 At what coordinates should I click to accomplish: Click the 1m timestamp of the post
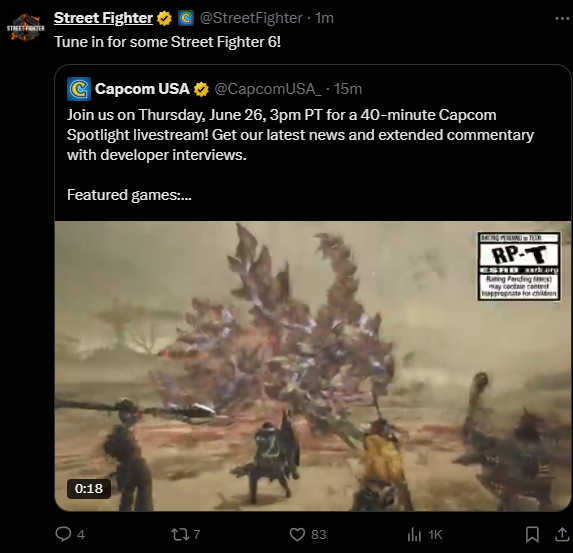(324, 18)
